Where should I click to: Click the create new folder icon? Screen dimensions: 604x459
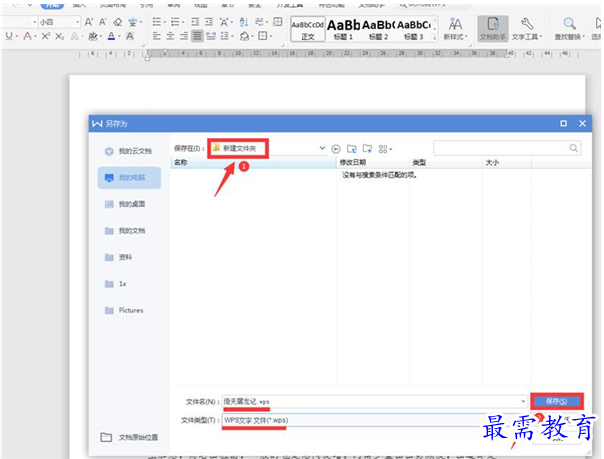coord(367,149)
